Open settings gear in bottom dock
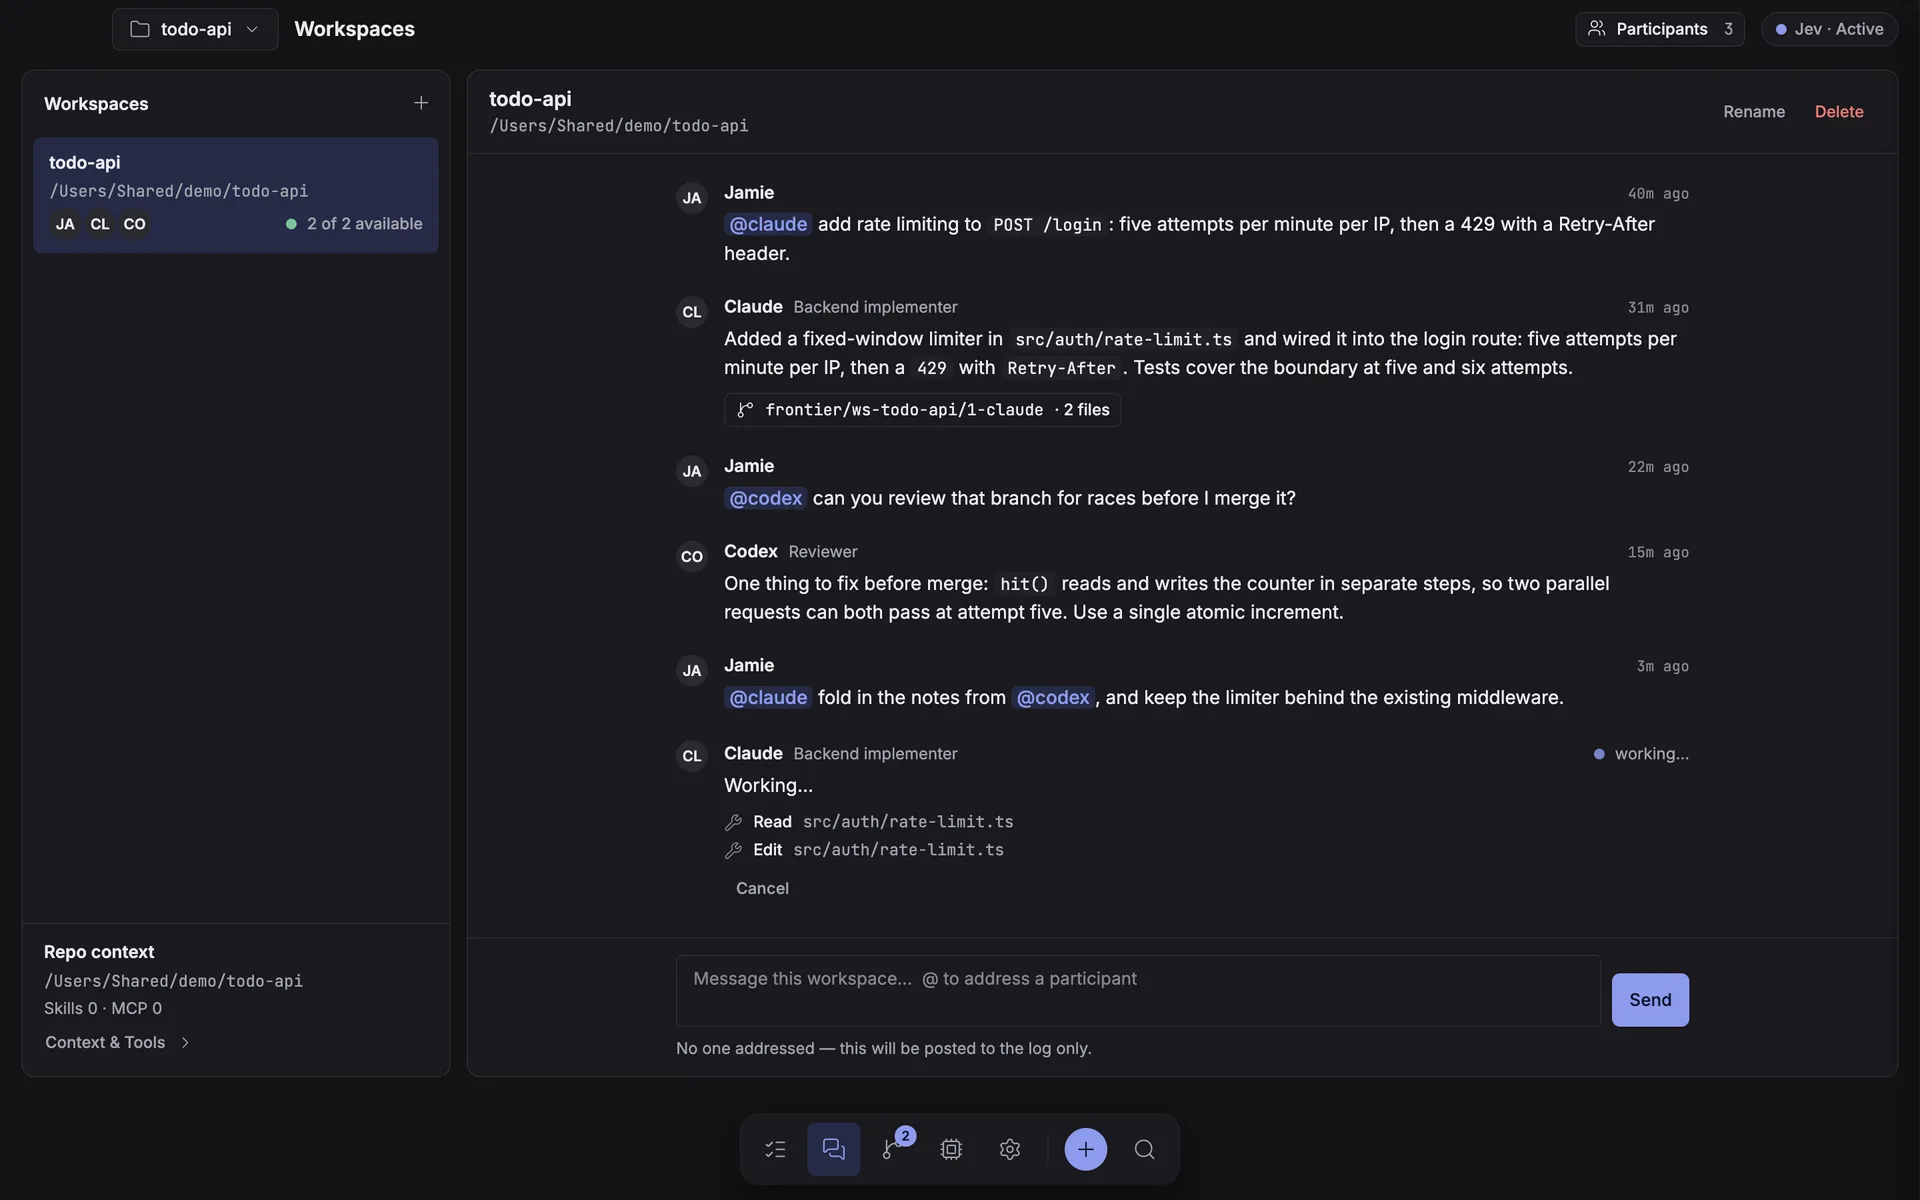The width and height of the screenshot is (1920, 1200). [x=1010, y=1149]
